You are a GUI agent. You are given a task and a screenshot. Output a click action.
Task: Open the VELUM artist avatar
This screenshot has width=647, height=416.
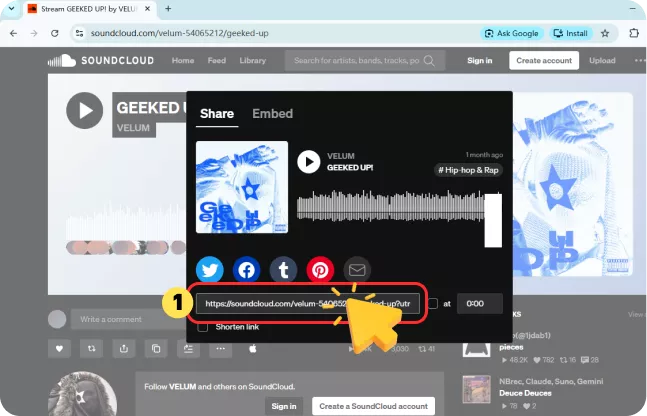(83, 394)
